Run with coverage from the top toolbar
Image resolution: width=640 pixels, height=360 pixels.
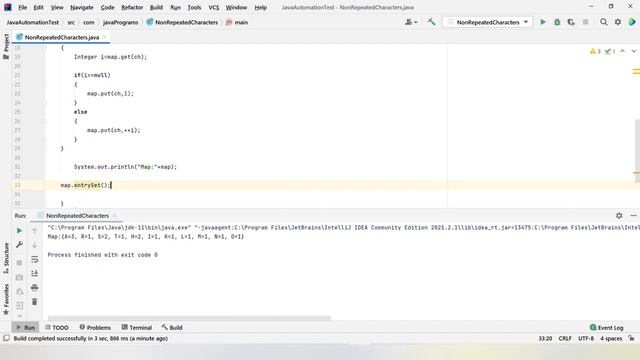coord(571,22)
